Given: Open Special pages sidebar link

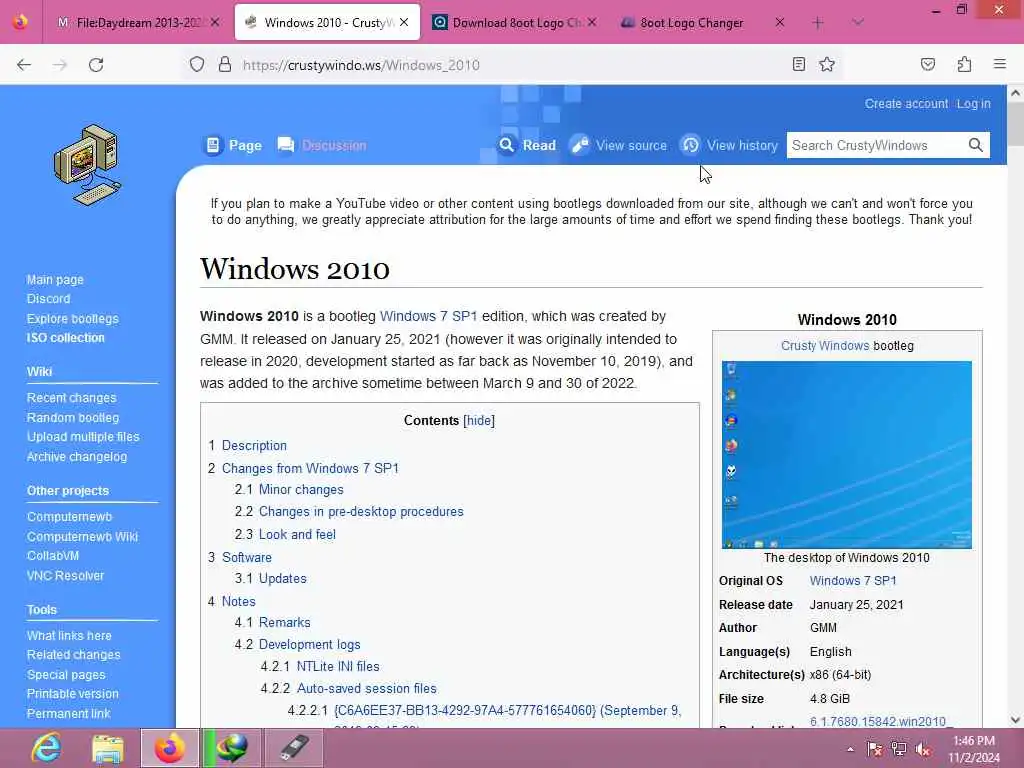Looking at the screenshot, I should coord(66,675).
